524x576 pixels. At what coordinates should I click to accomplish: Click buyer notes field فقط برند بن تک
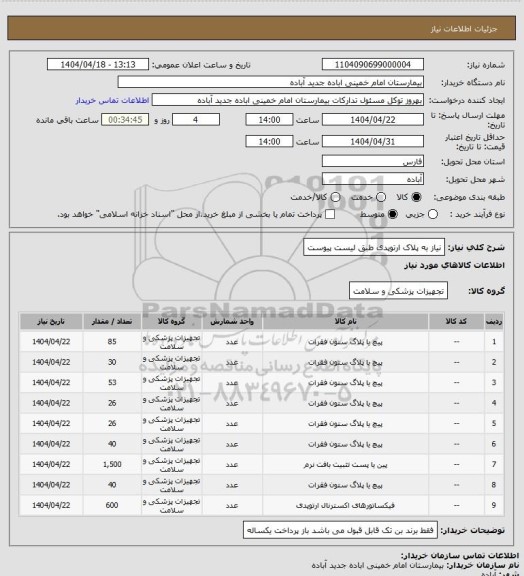340,530
